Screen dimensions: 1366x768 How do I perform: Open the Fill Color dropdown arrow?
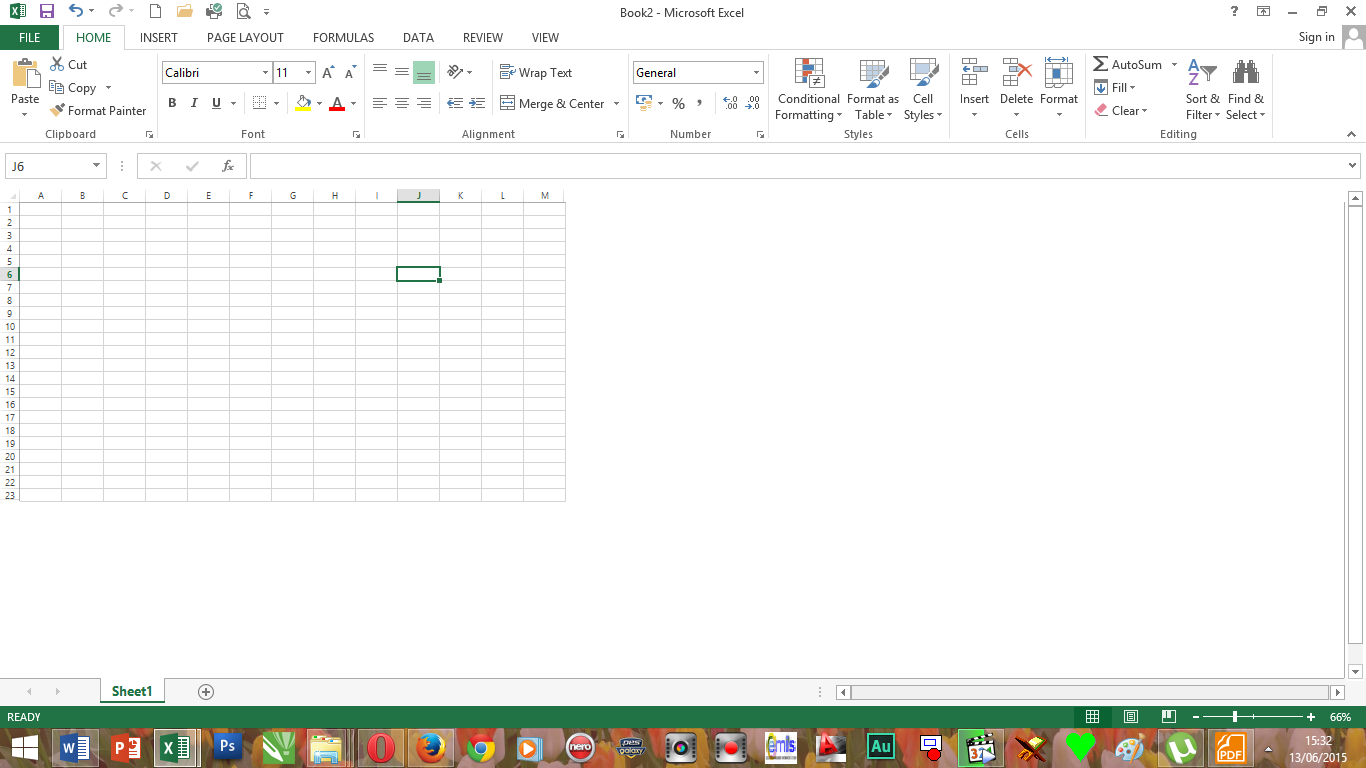[318, 104]
